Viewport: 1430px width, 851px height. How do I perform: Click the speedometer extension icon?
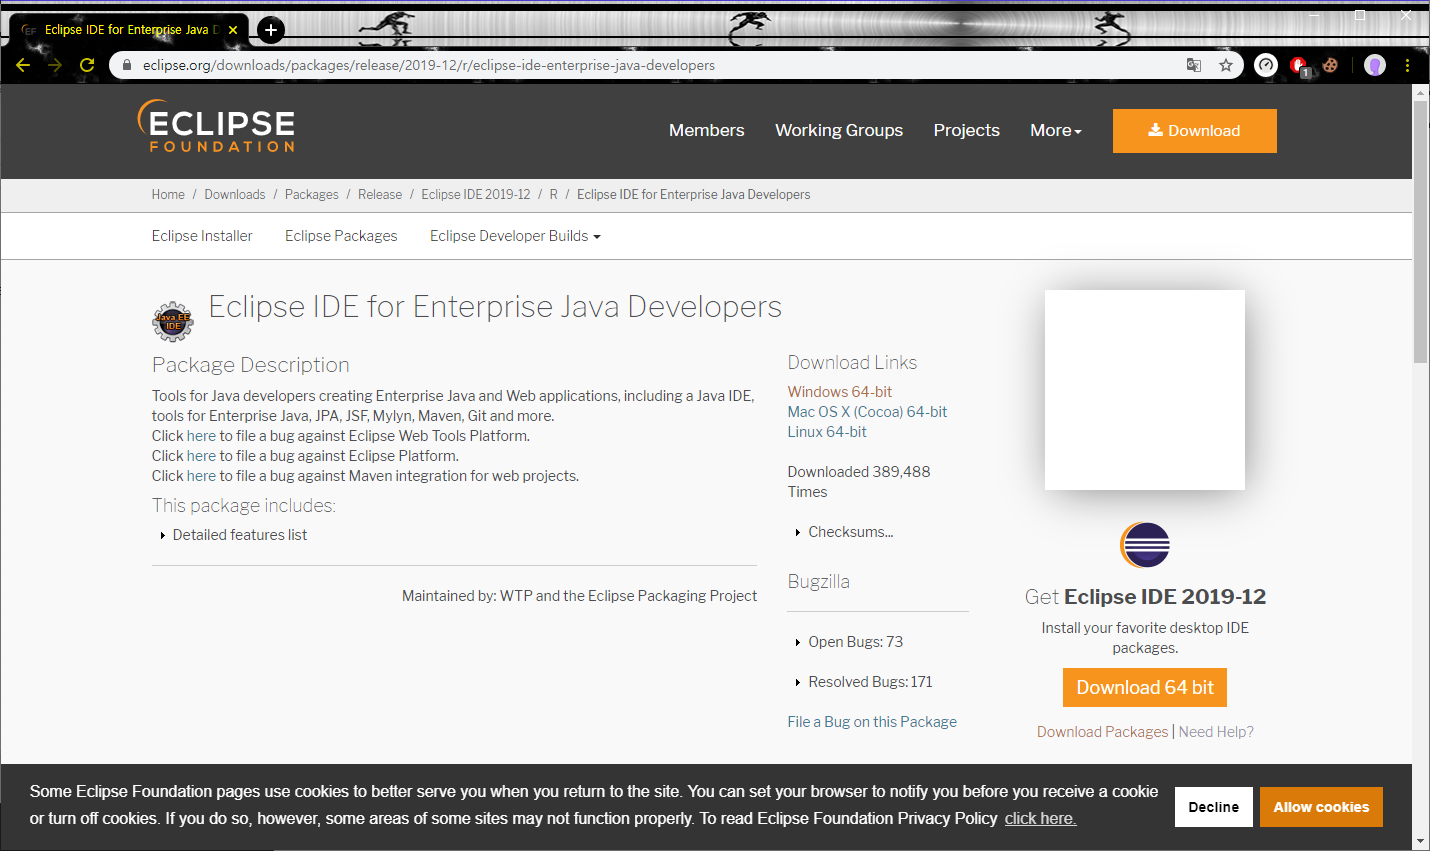point(1266,65)
